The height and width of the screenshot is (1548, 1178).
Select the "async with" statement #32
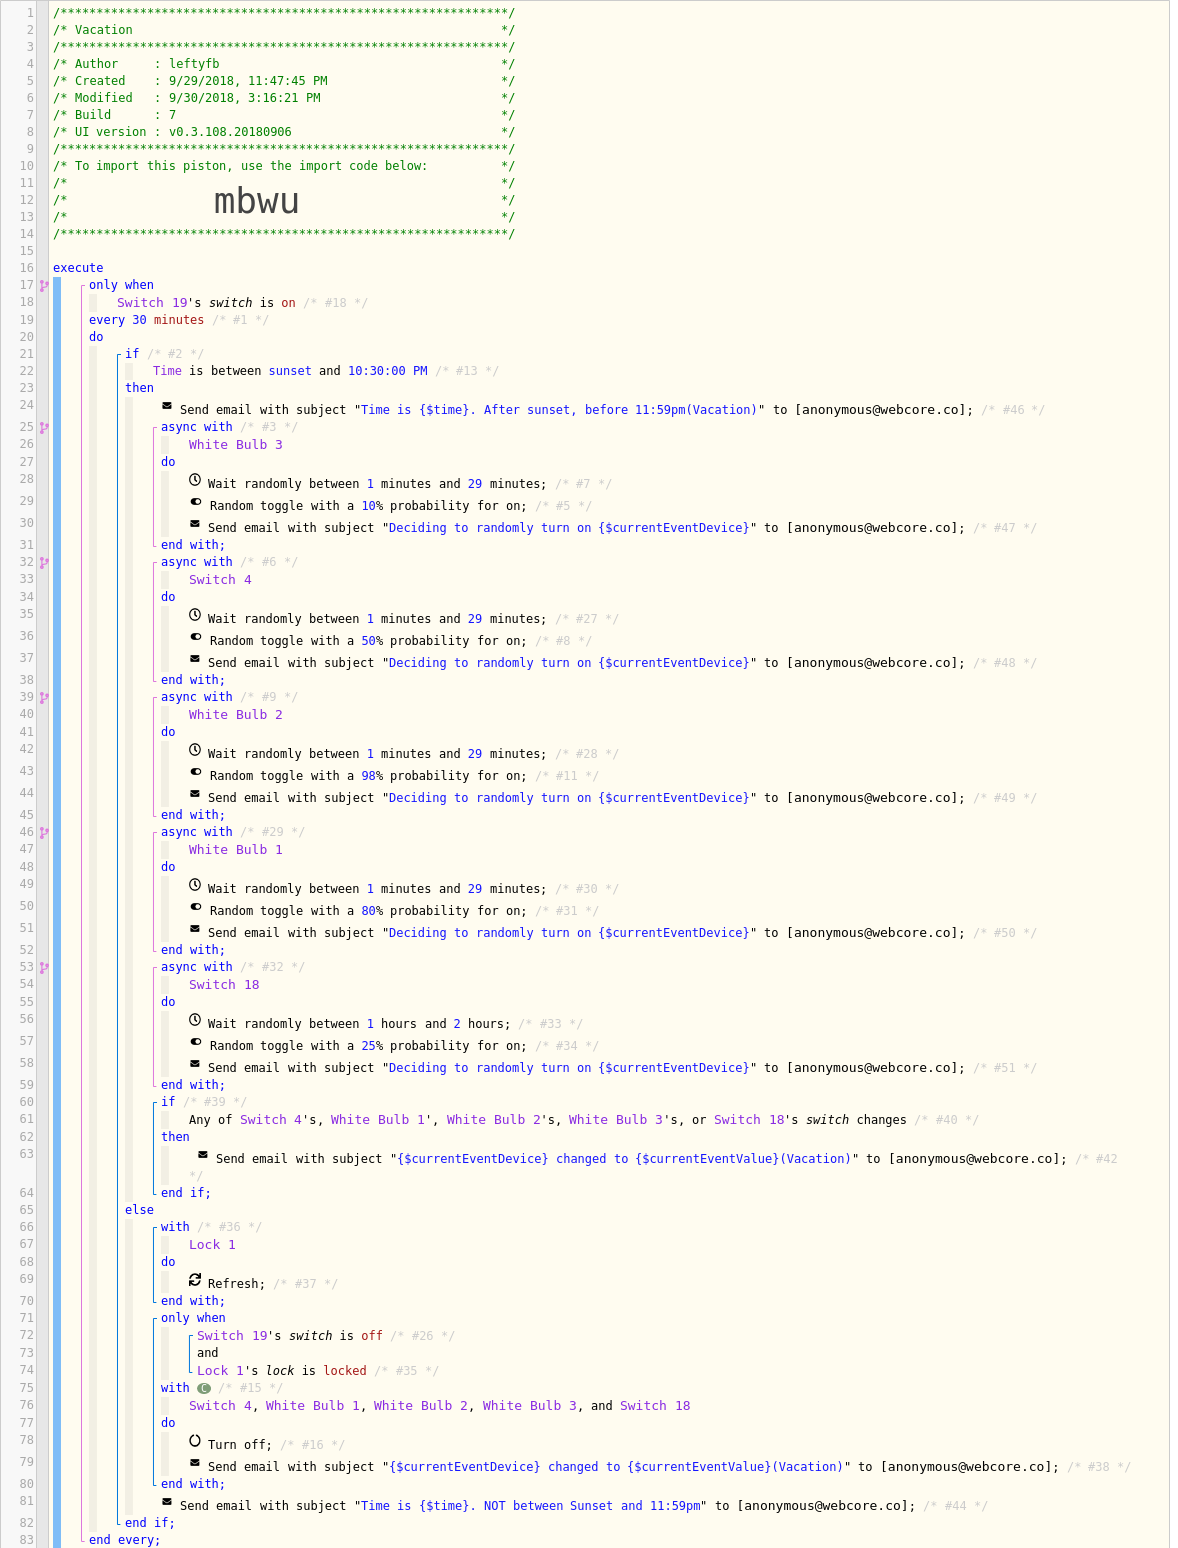pyautogui.click(x=197, y=967)
